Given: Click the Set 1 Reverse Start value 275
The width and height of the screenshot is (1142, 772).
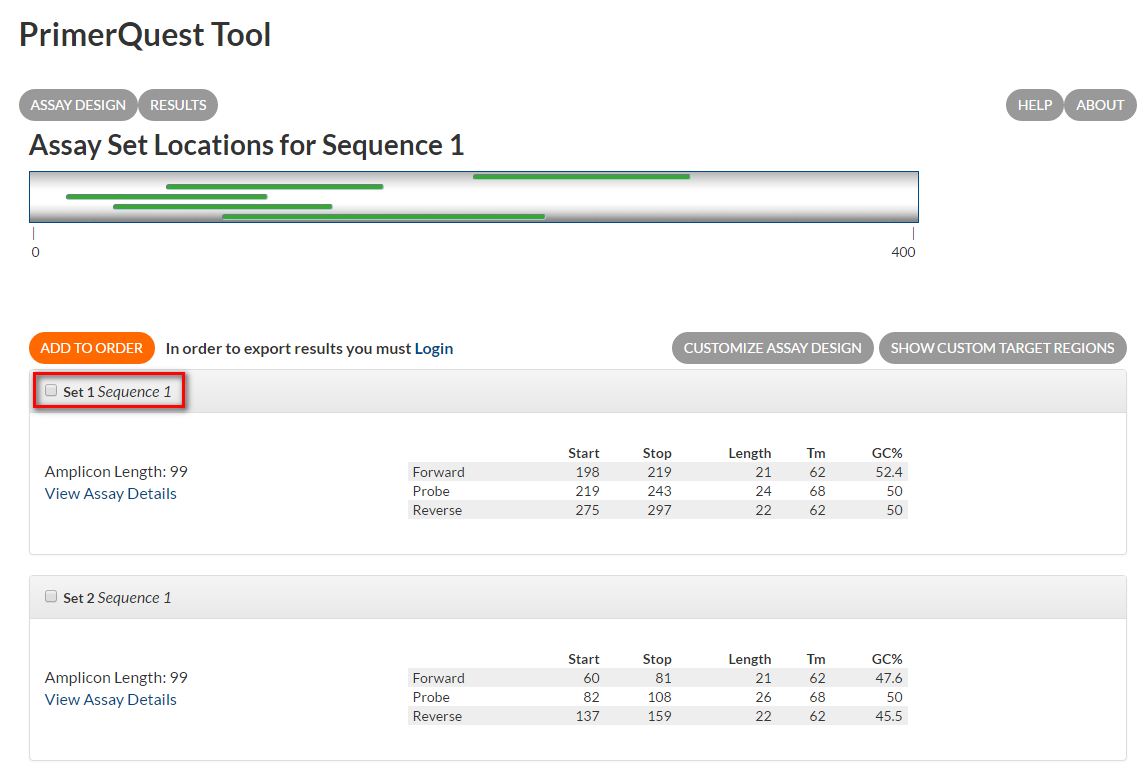Looking at the screenshot, I should (x=588, y=510).
